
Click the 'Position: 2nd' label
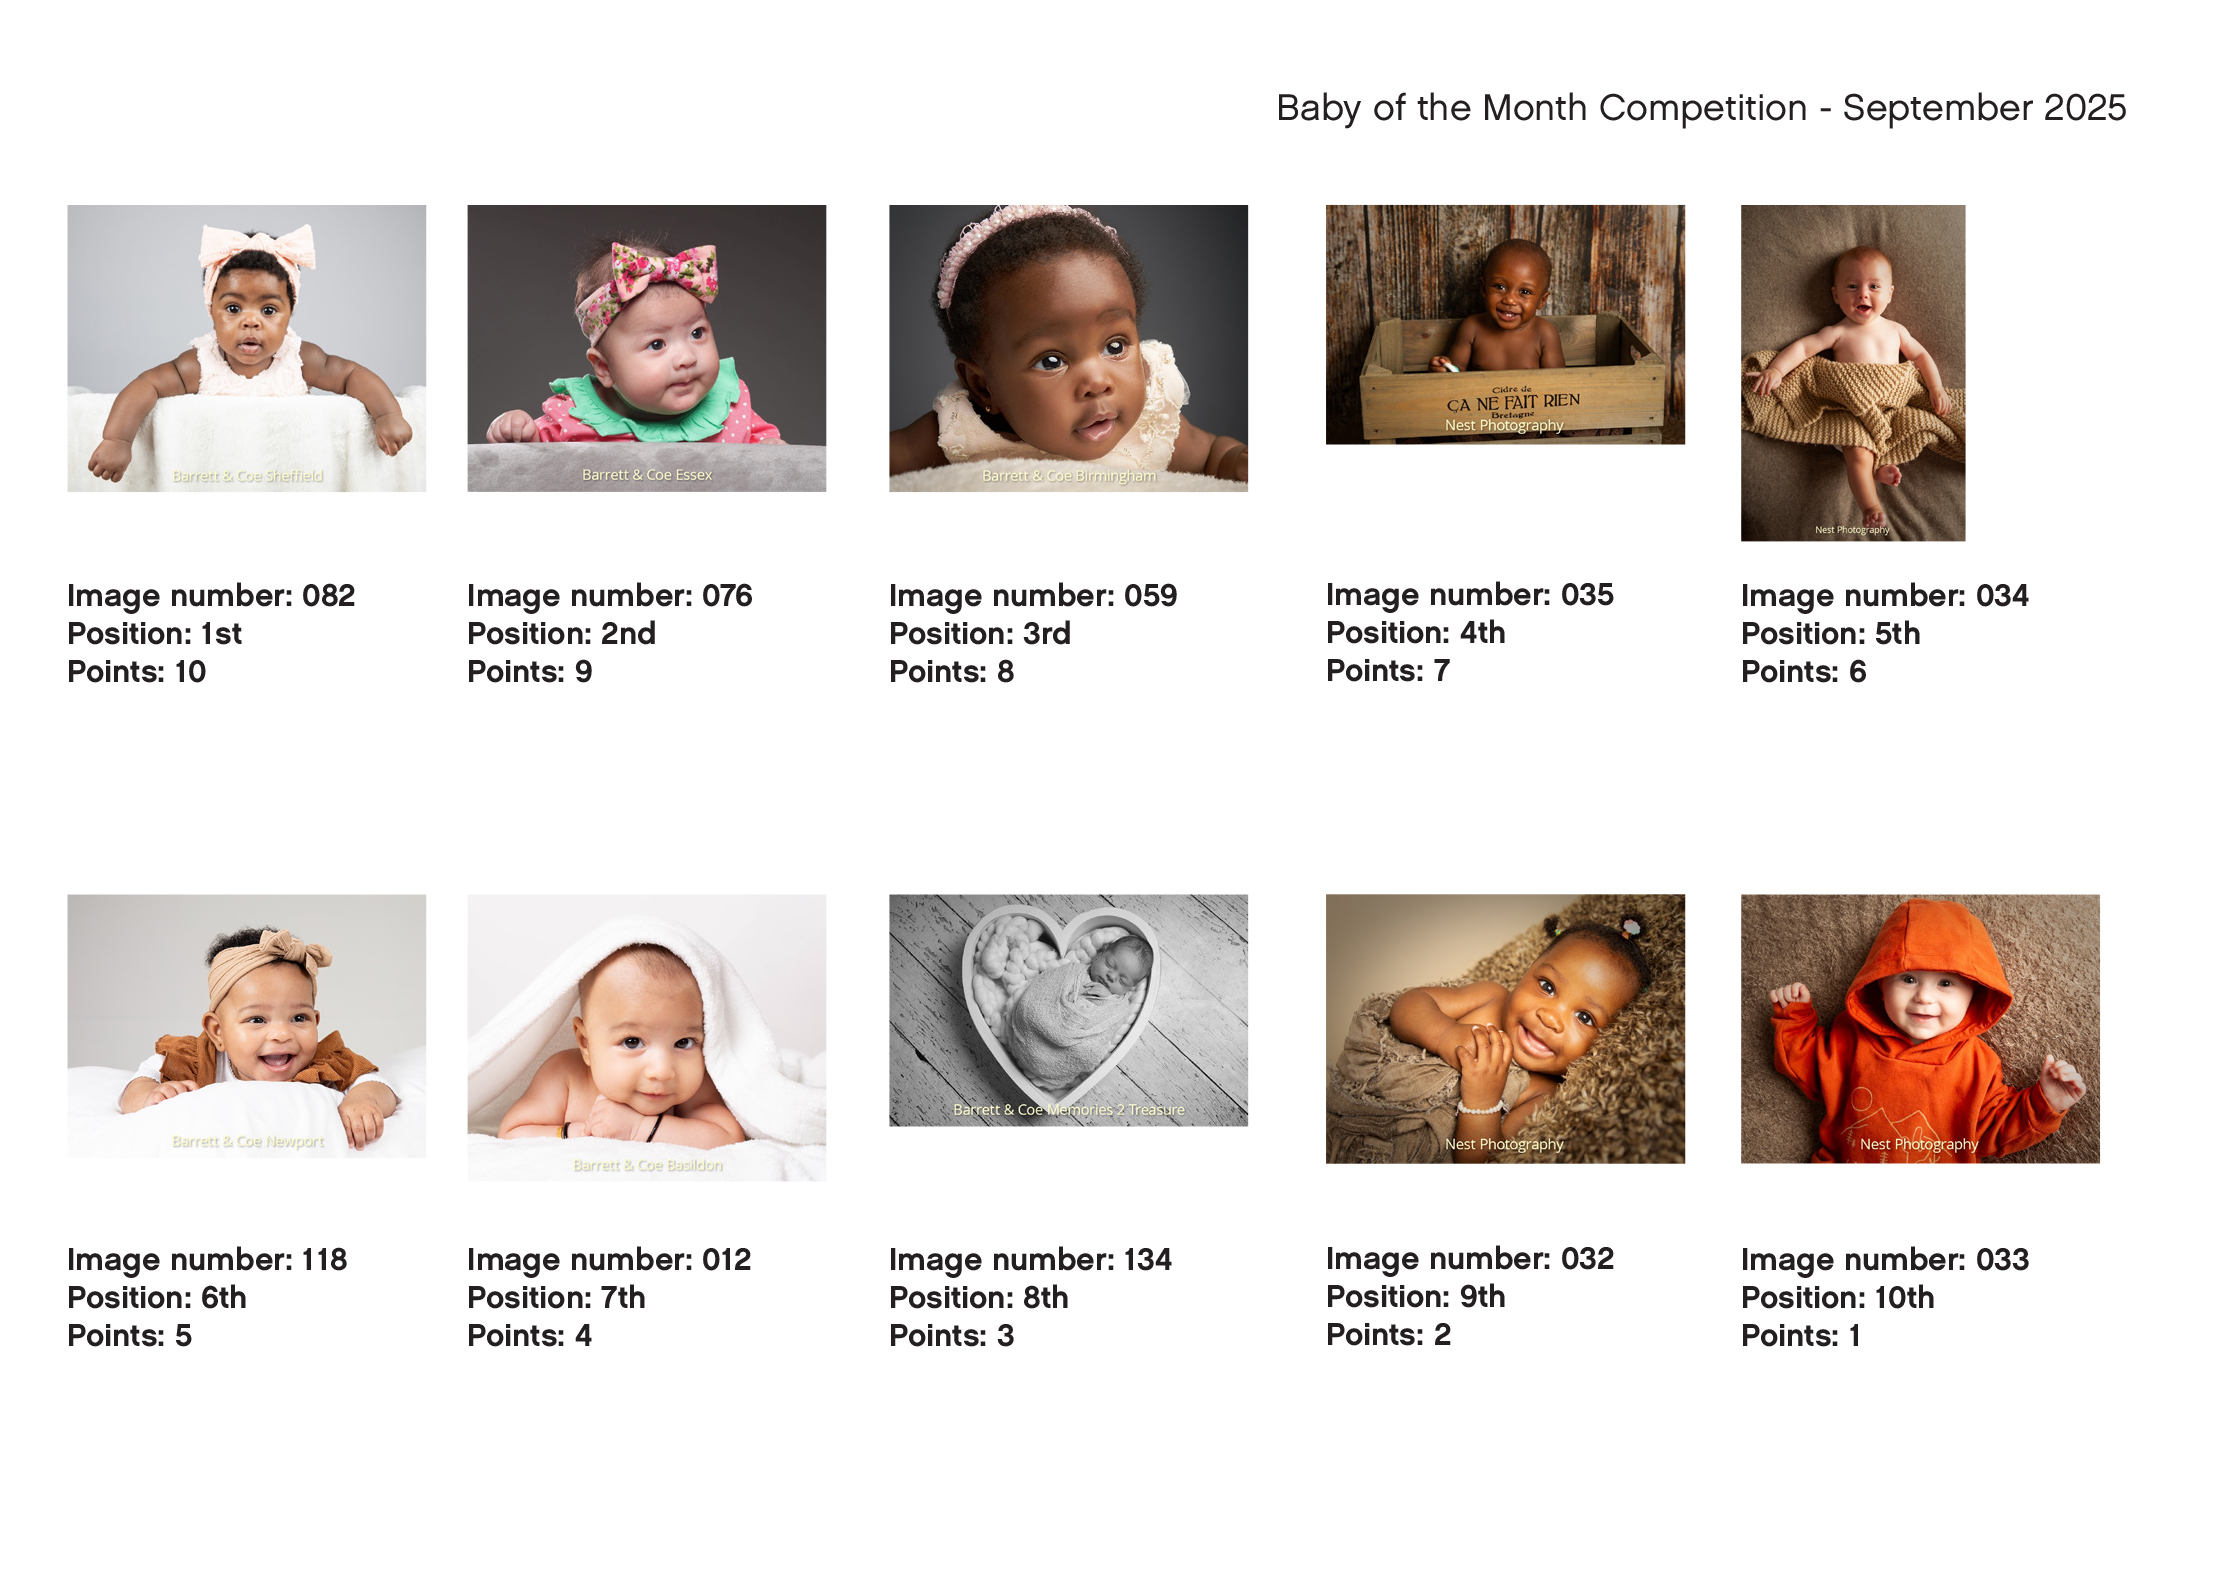(x=561, y=633)
